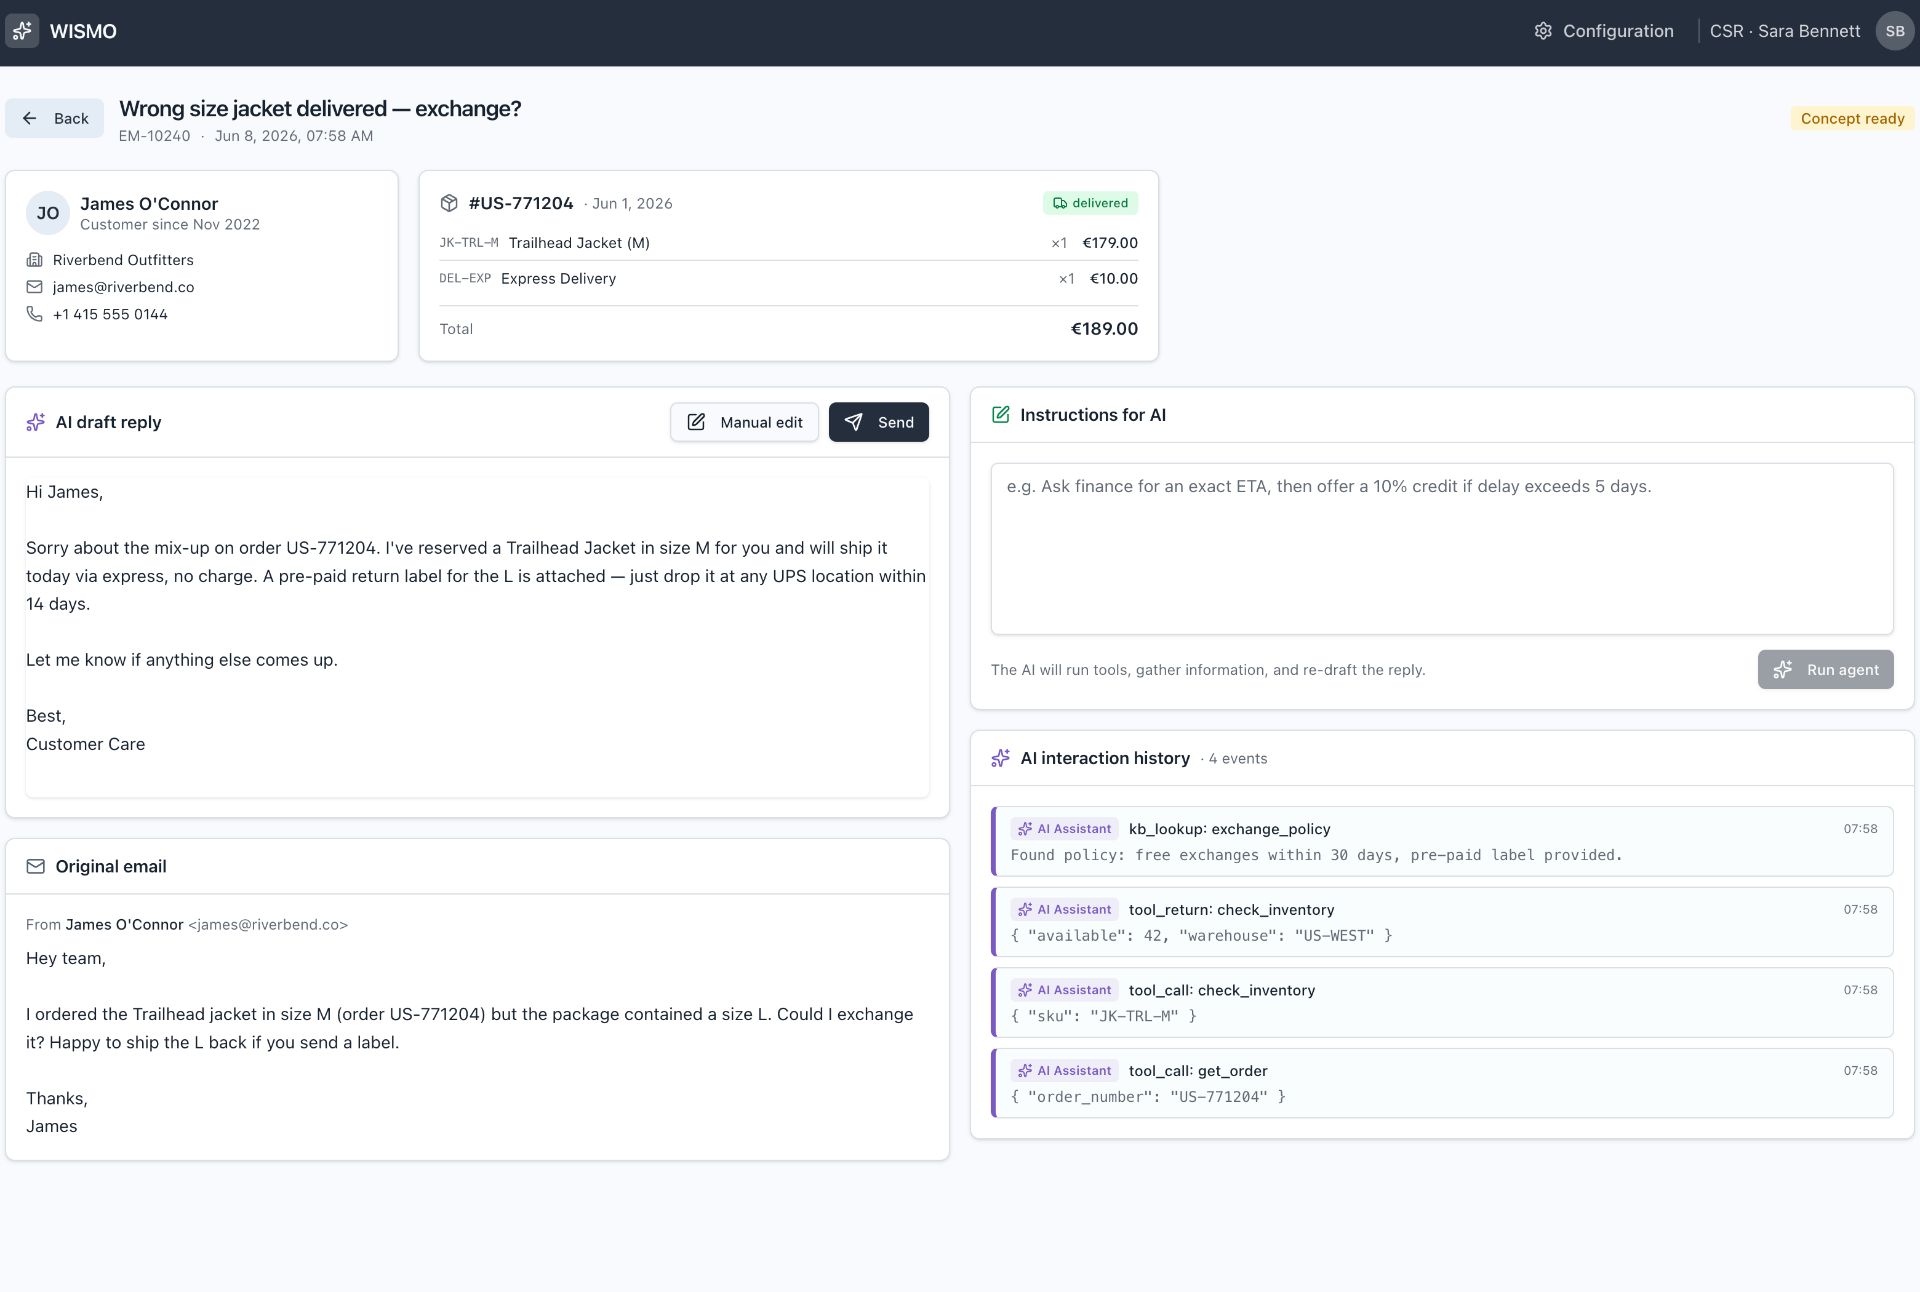Click the WISMO logo icon
This screenshot has width=1920, height=1292.
(22, 31)
